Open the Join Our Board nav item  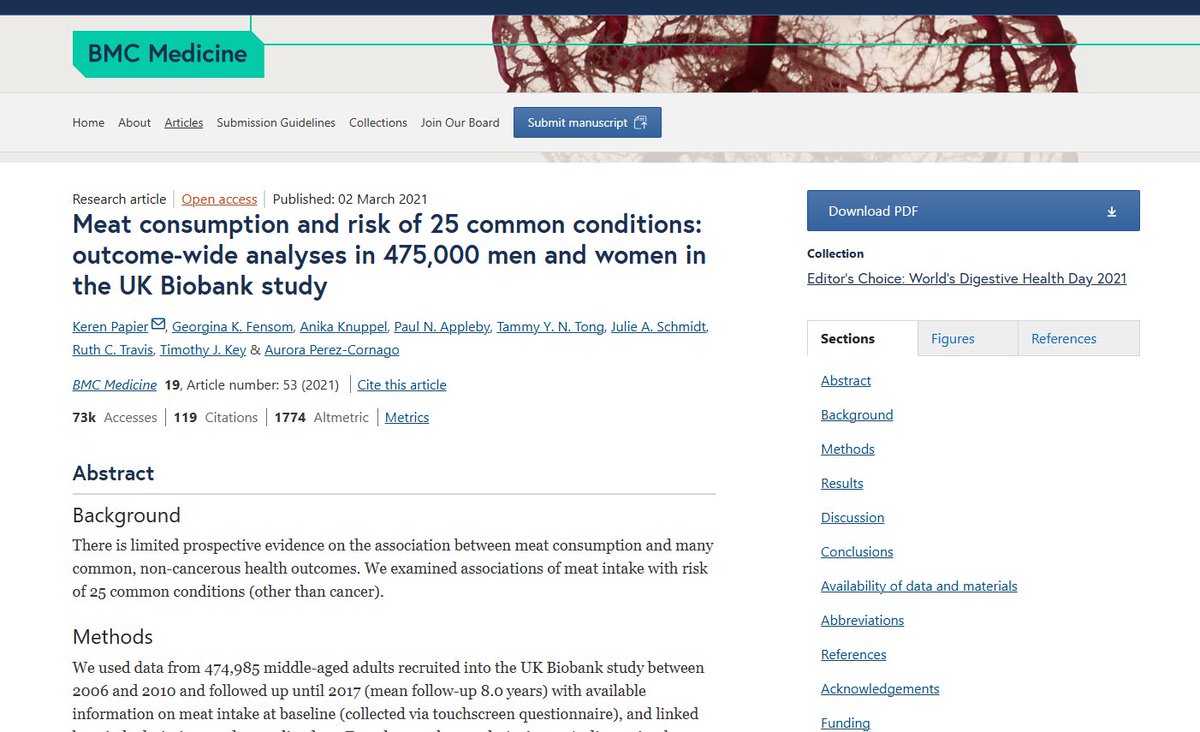(x=460, y=123)
